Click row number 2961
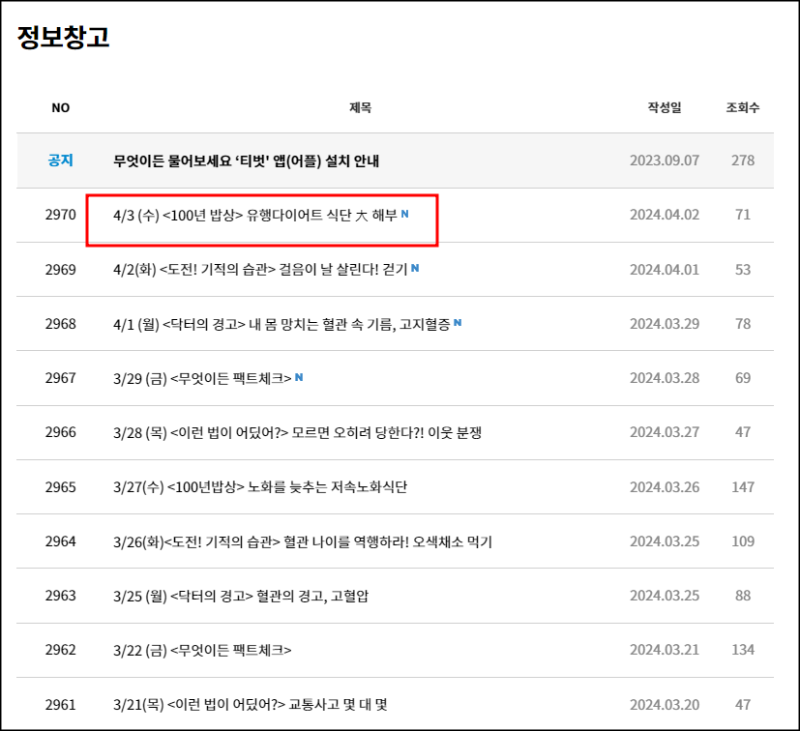 (x=61, y=705)
